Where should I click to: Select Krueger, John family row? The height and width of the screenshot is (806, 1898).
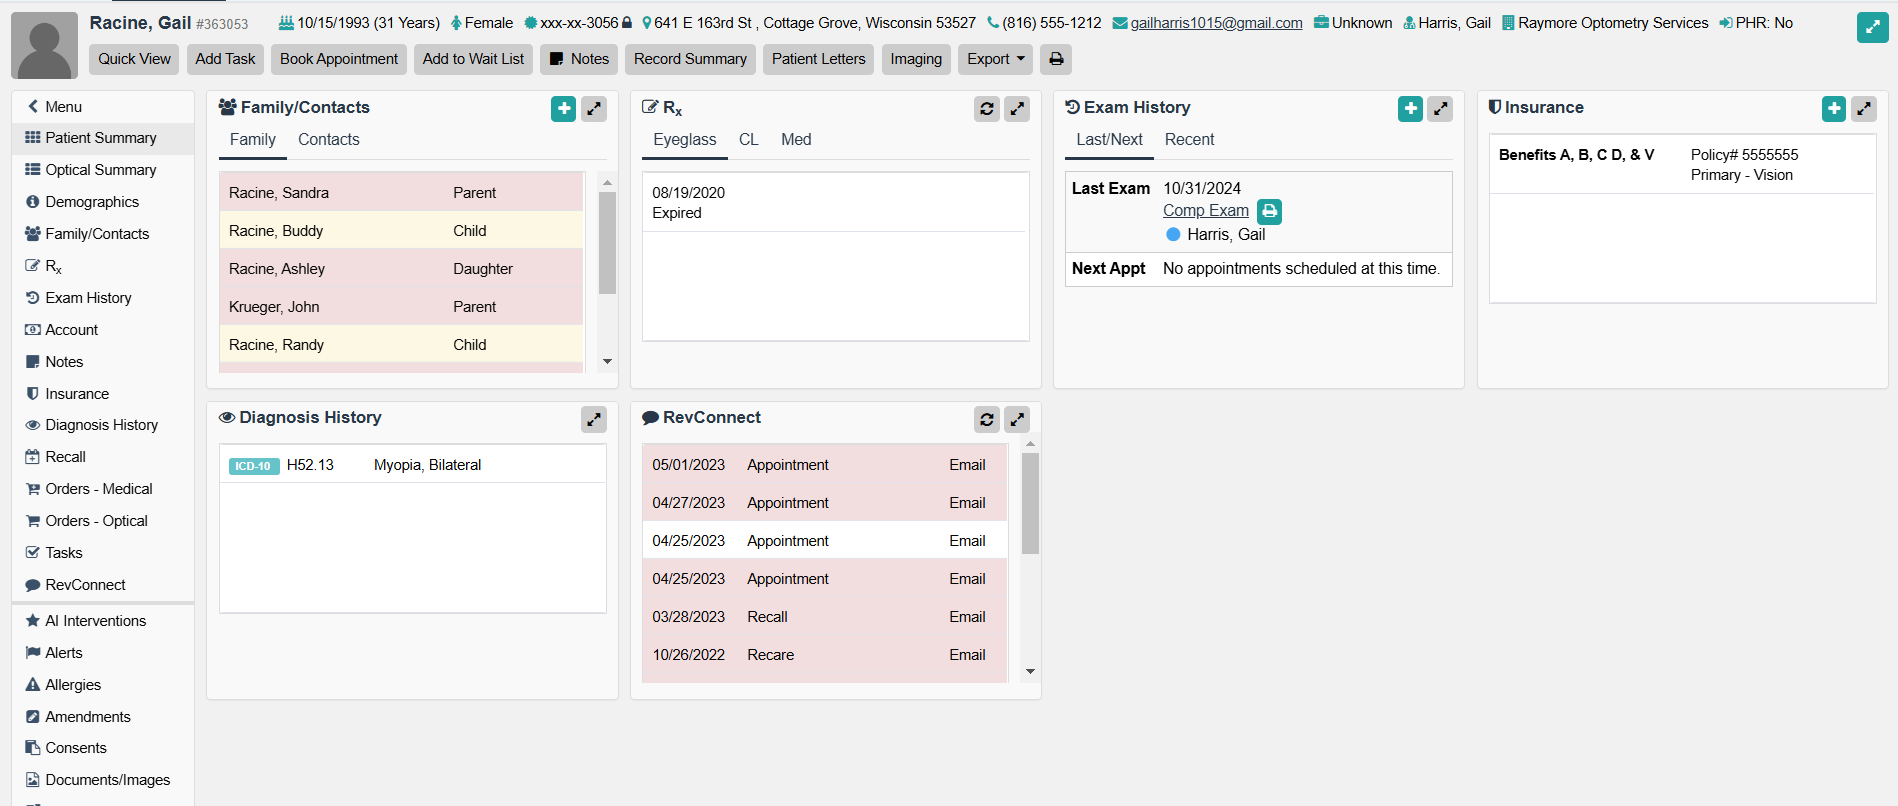point(401,307)
